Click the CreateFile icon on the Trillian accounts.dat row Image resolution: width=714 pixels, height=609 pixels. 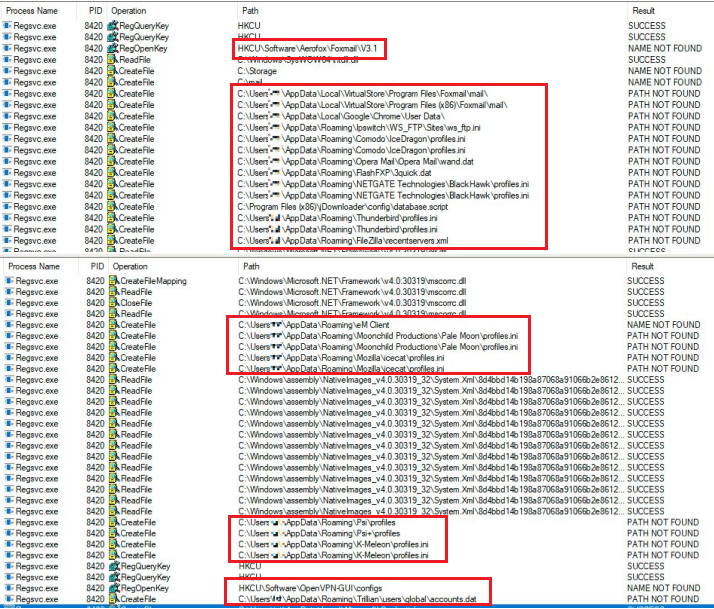pos(114,599)
